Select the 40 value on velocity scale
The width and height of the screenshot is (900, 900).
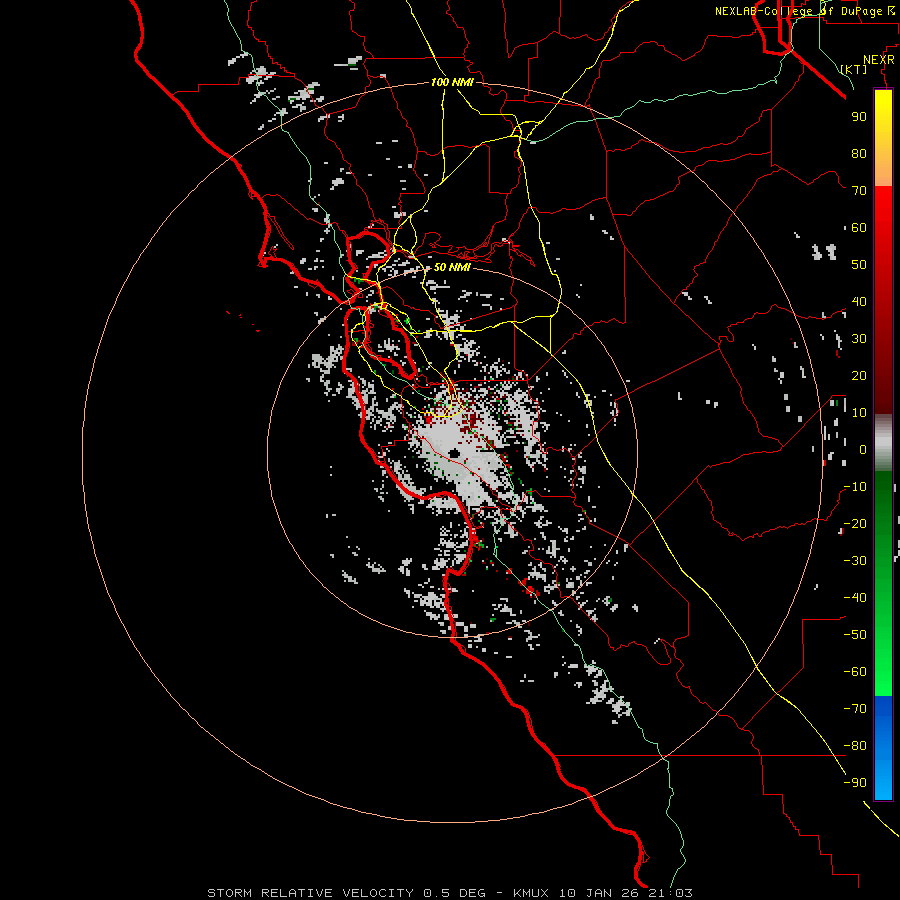[859, 302]
